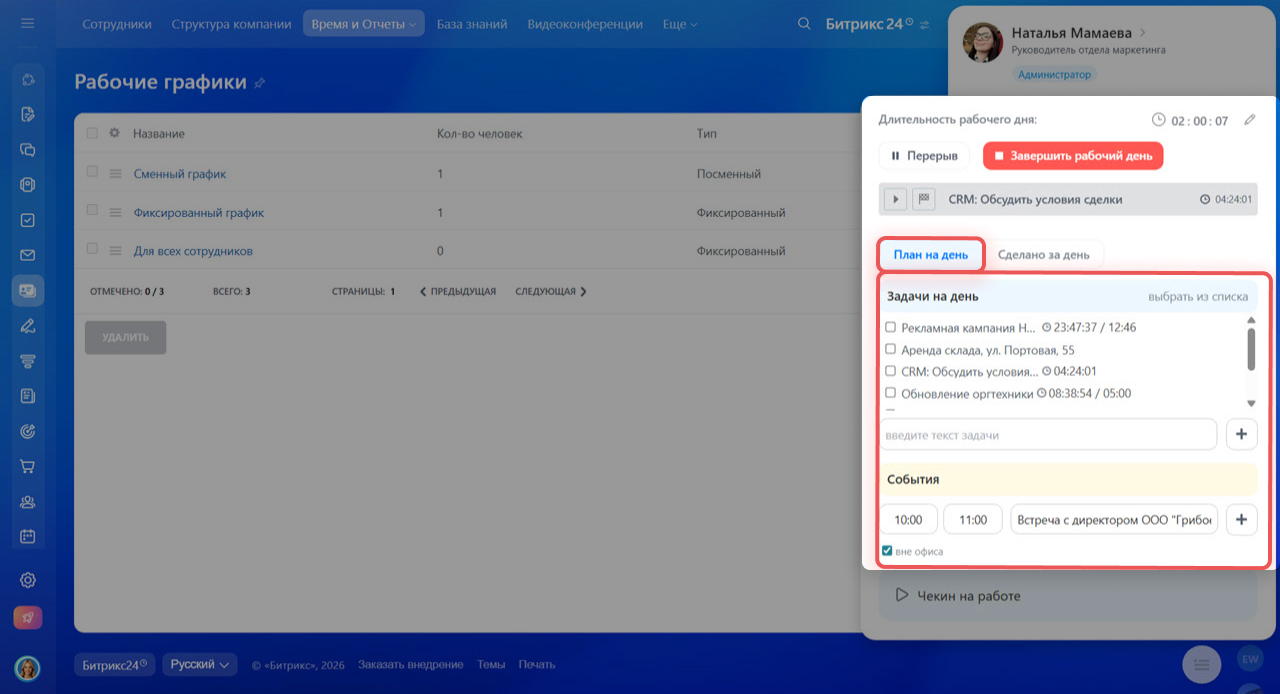Open the chat bubbles icon in sidebar
Screen dimensions: 1280x694
pos(28,150)
